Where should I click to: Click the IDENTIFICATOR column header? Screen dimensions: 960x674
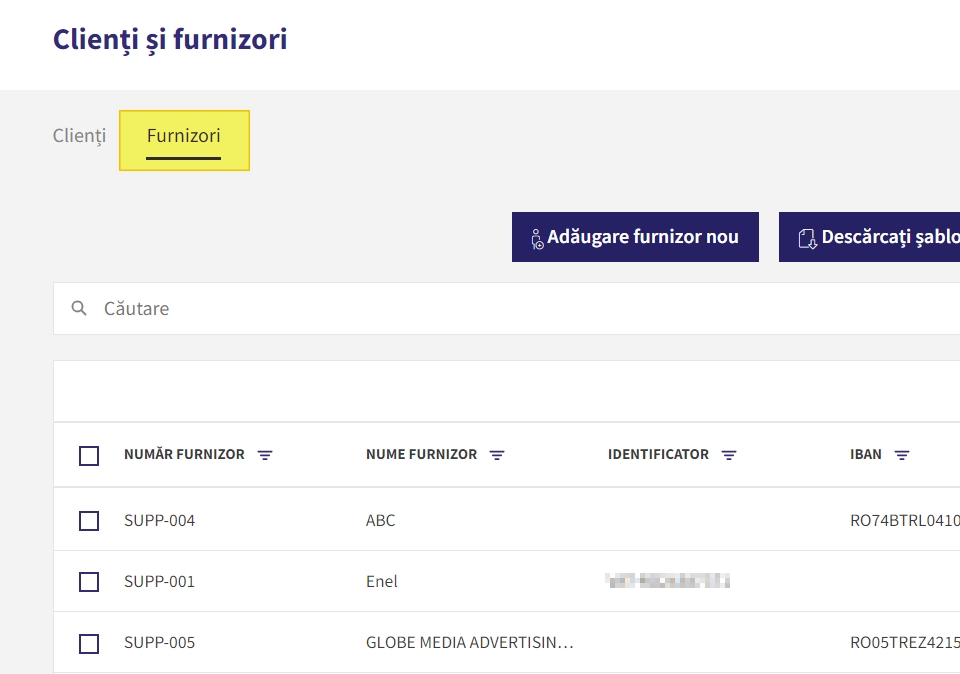click(658, 454)
